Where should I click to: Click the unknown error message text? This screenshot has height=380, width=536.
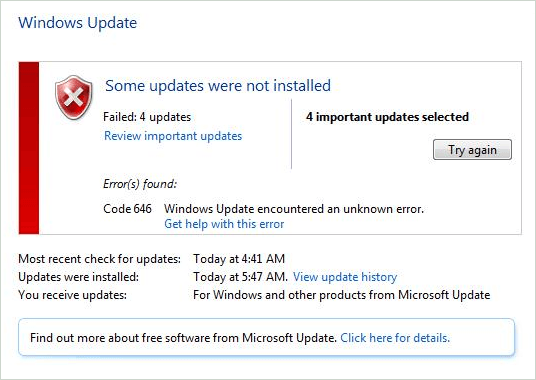[294, 209]
